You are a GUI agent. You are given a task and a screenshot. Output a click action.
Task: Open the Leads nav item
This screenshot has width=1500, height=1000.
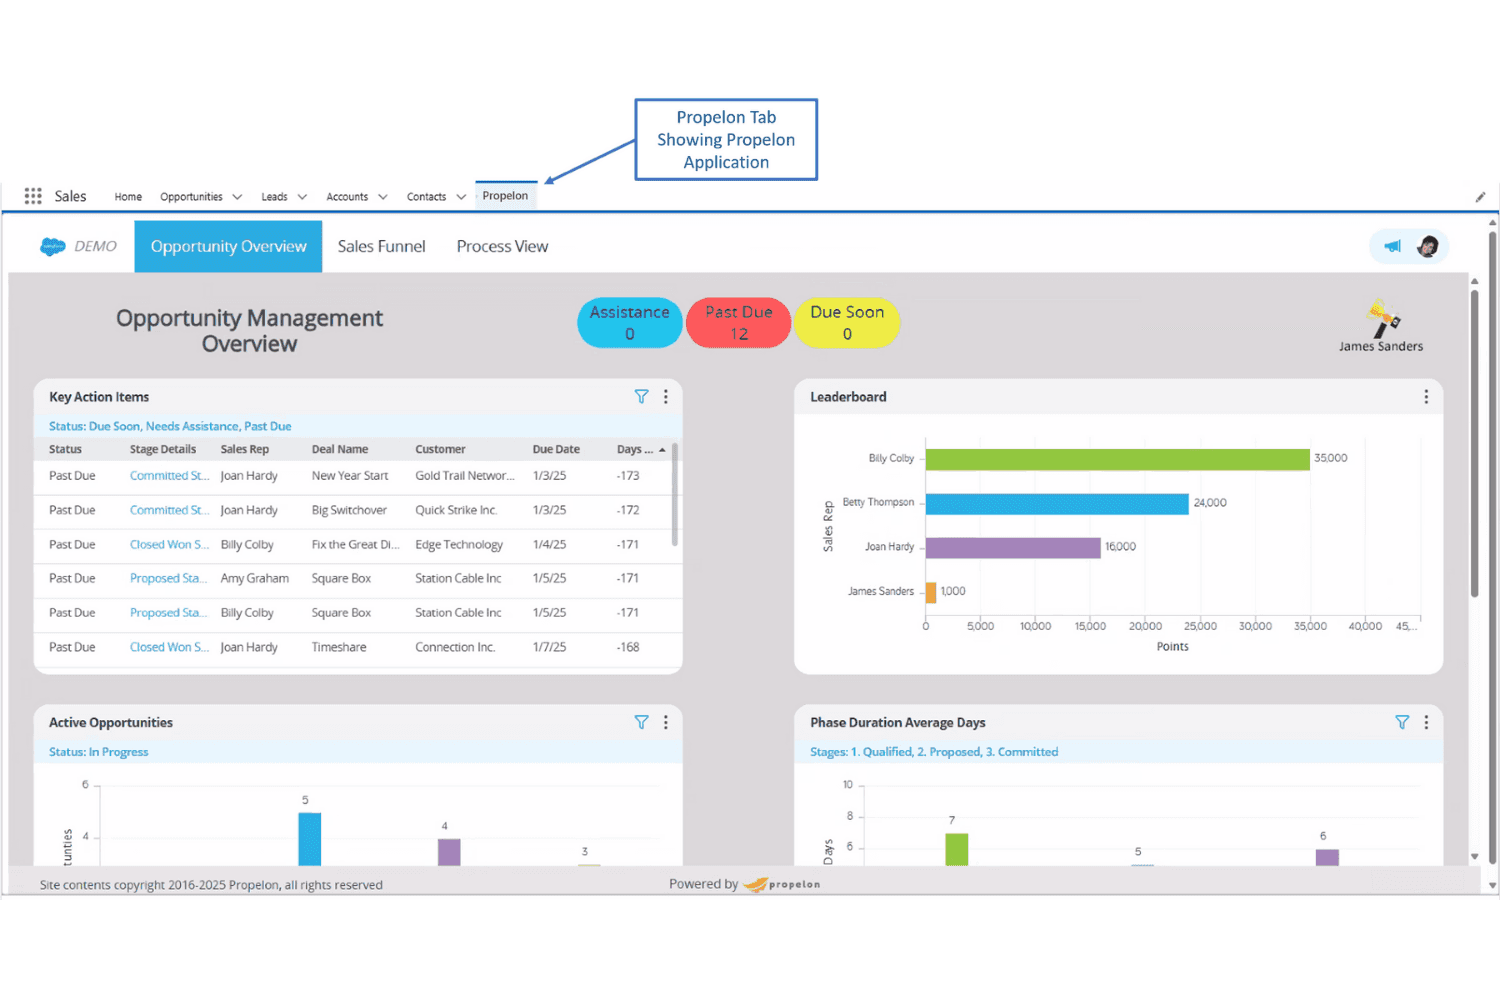274,197
